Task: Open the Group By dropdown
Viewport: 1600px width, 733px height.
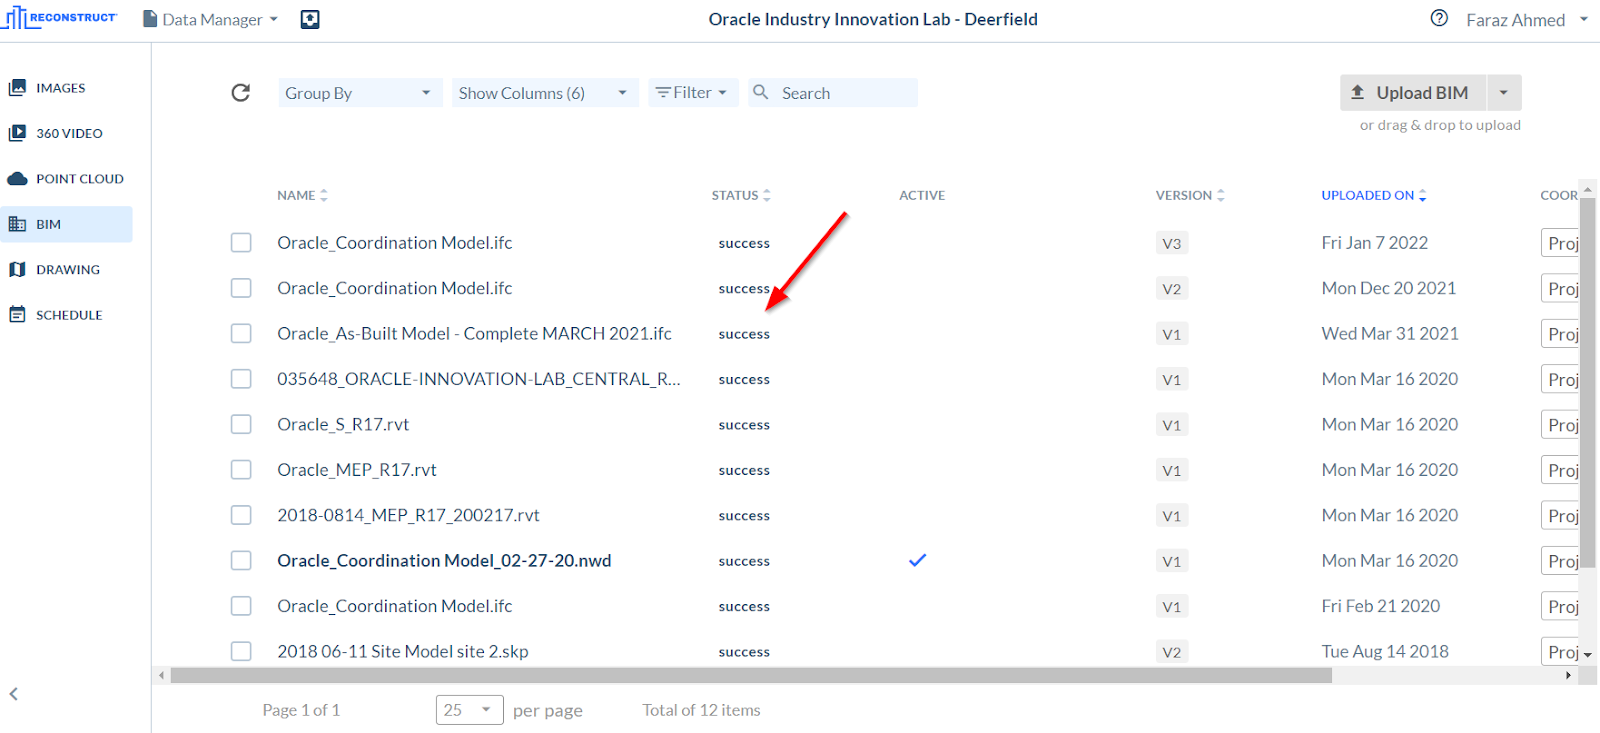Action: point(360,93)
